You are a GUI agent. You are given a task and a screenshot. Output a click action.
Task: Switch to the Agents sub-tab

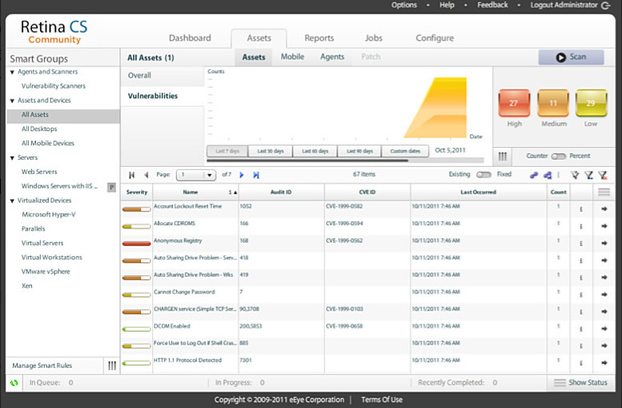coord(332,57)
